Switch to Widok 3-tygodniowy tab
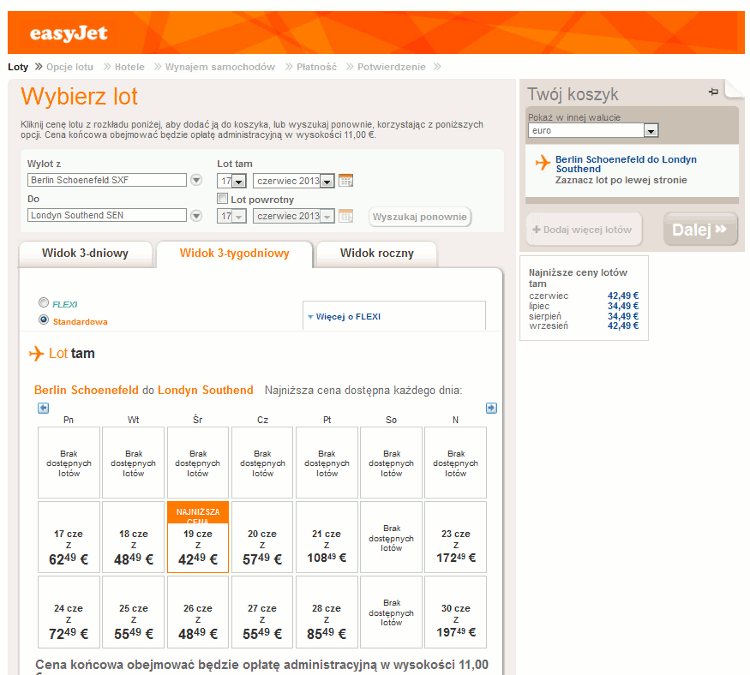Screen dimensions: 750x675 coord(234,253)
